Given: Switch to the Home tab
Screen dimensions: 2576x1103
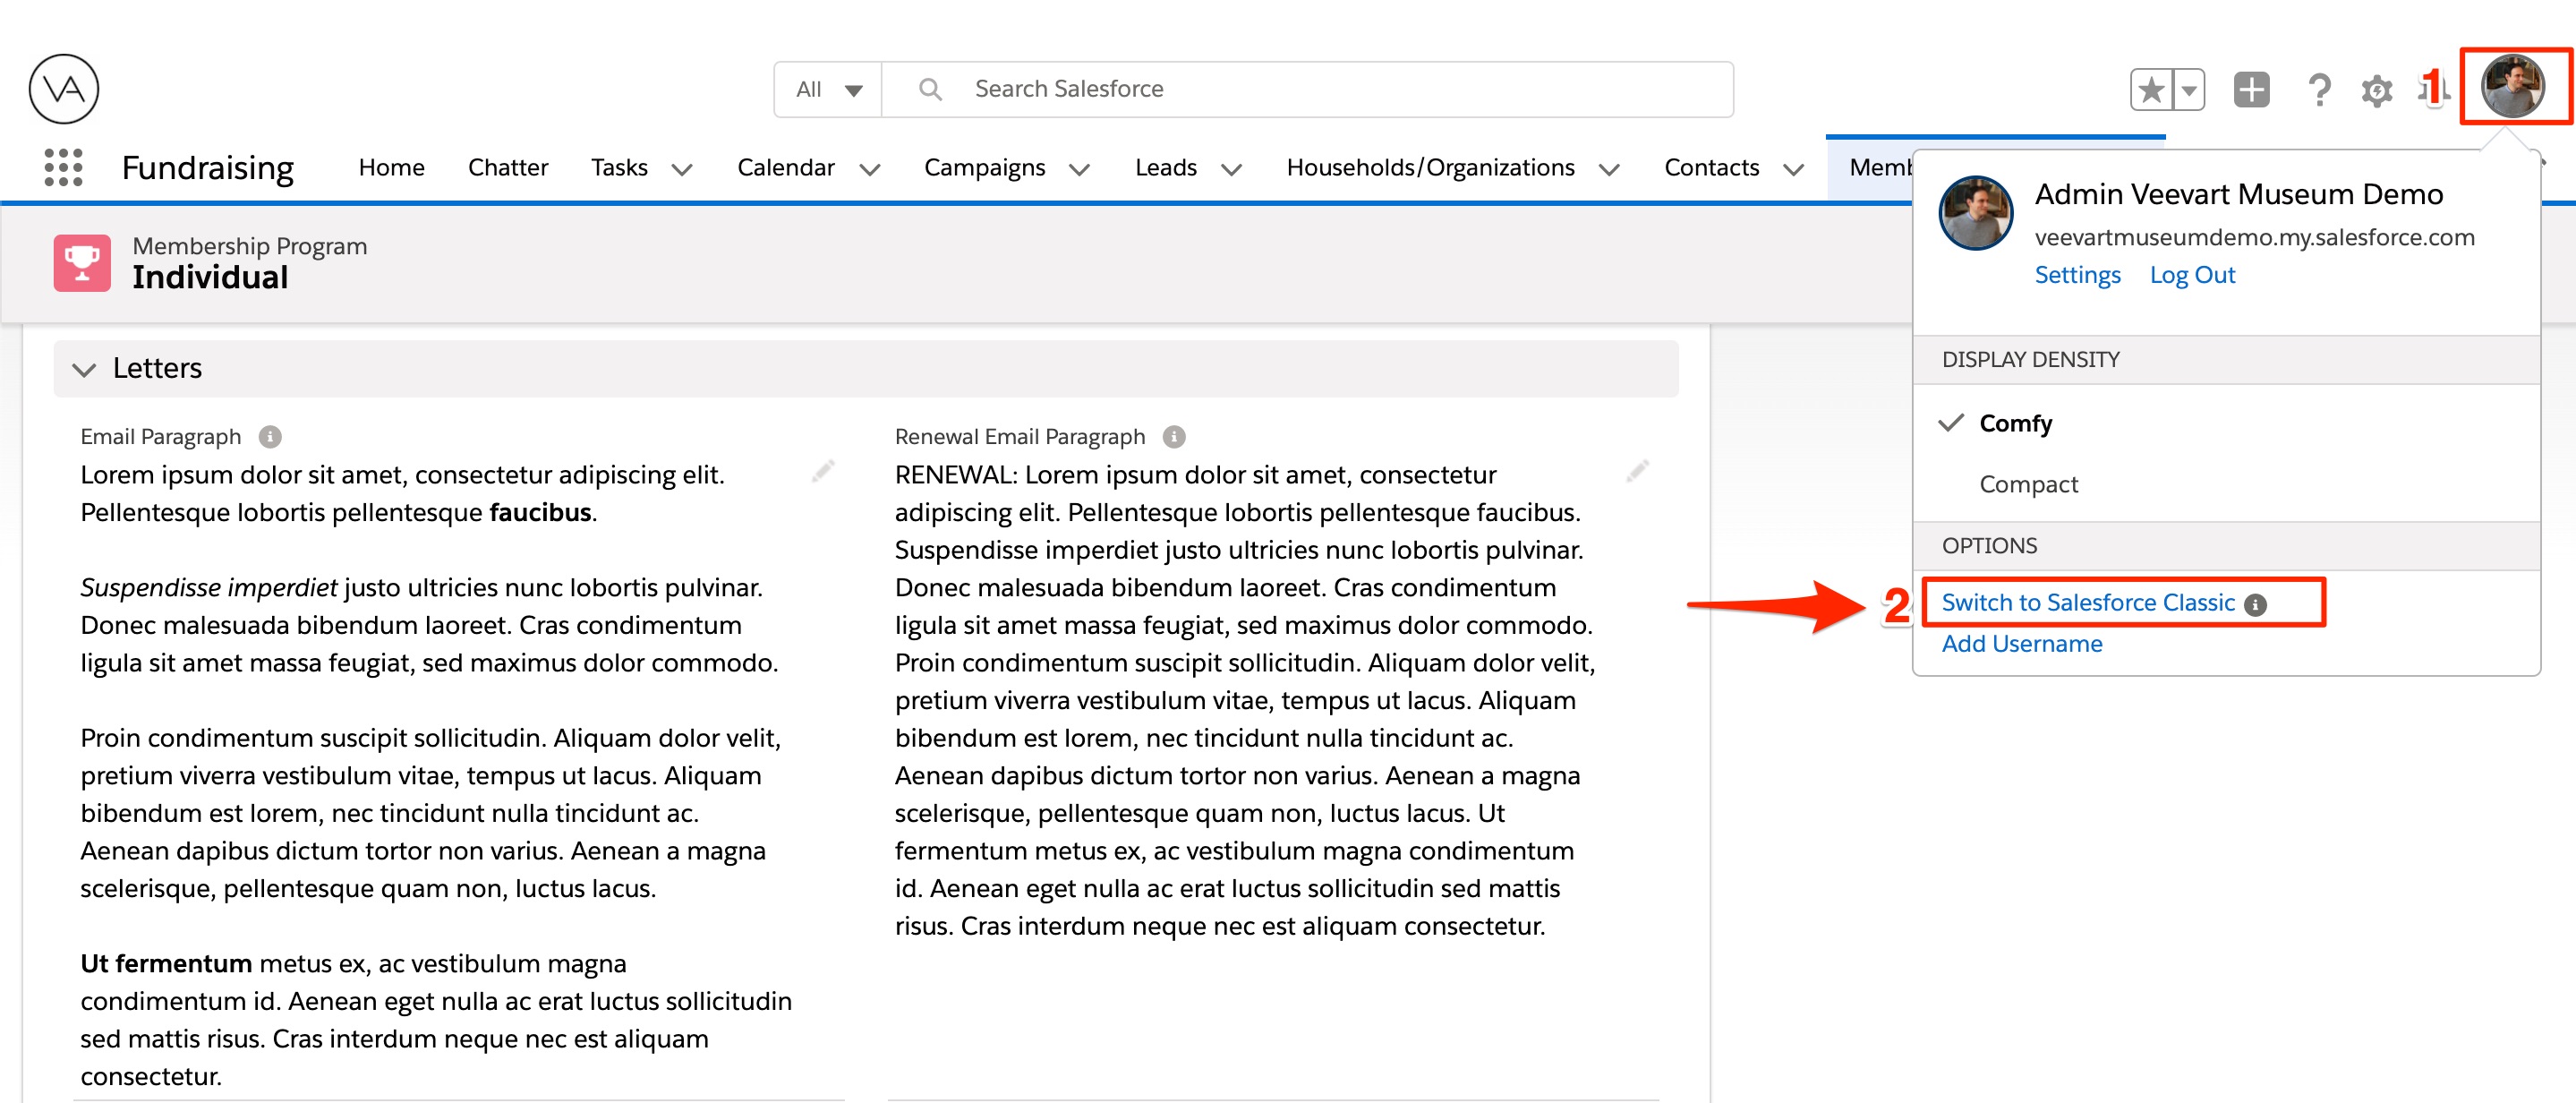Looking at the screenshot, I should [391, 168].
